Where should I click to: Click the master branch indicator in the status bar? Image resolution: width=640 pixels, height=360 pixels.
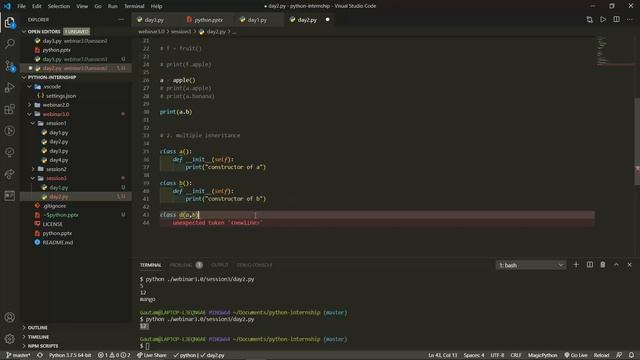click(18, 355)
